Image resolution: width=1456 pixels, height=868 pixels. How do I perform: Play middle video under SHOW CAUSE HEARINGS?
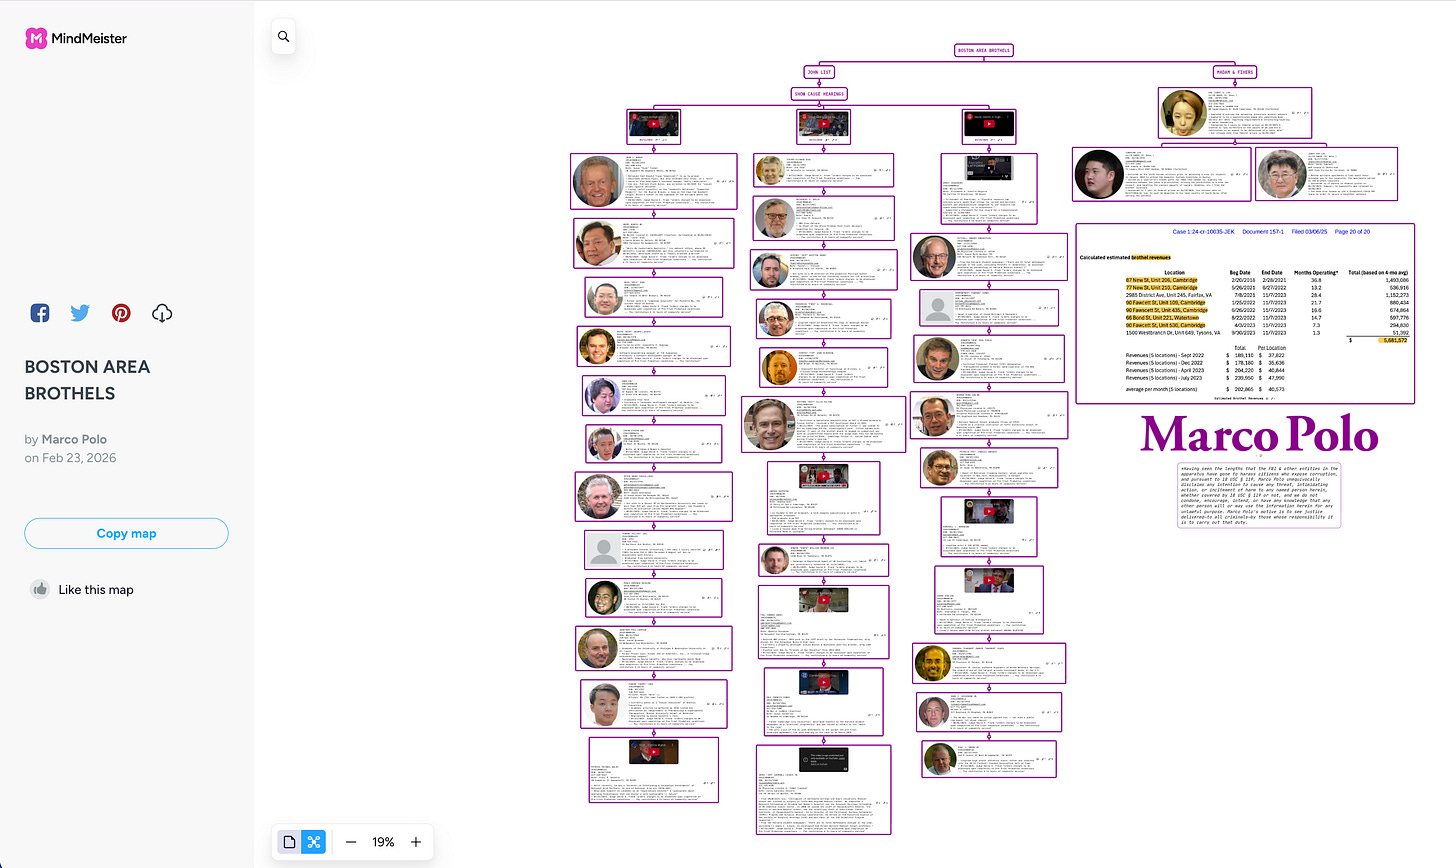tap(824, 124)
